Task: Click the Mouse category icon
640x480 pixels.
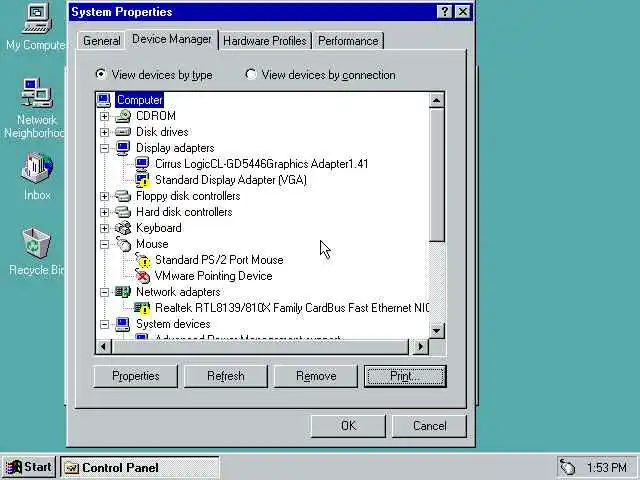Action: point(123,244)
